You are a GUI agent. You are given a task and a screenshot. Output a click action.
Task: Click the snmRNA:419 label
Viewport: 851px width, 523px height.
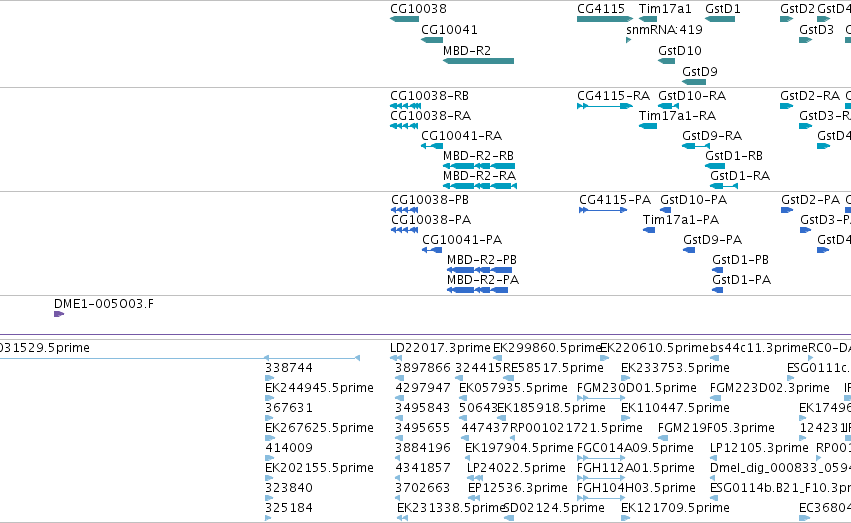point(664,30)
